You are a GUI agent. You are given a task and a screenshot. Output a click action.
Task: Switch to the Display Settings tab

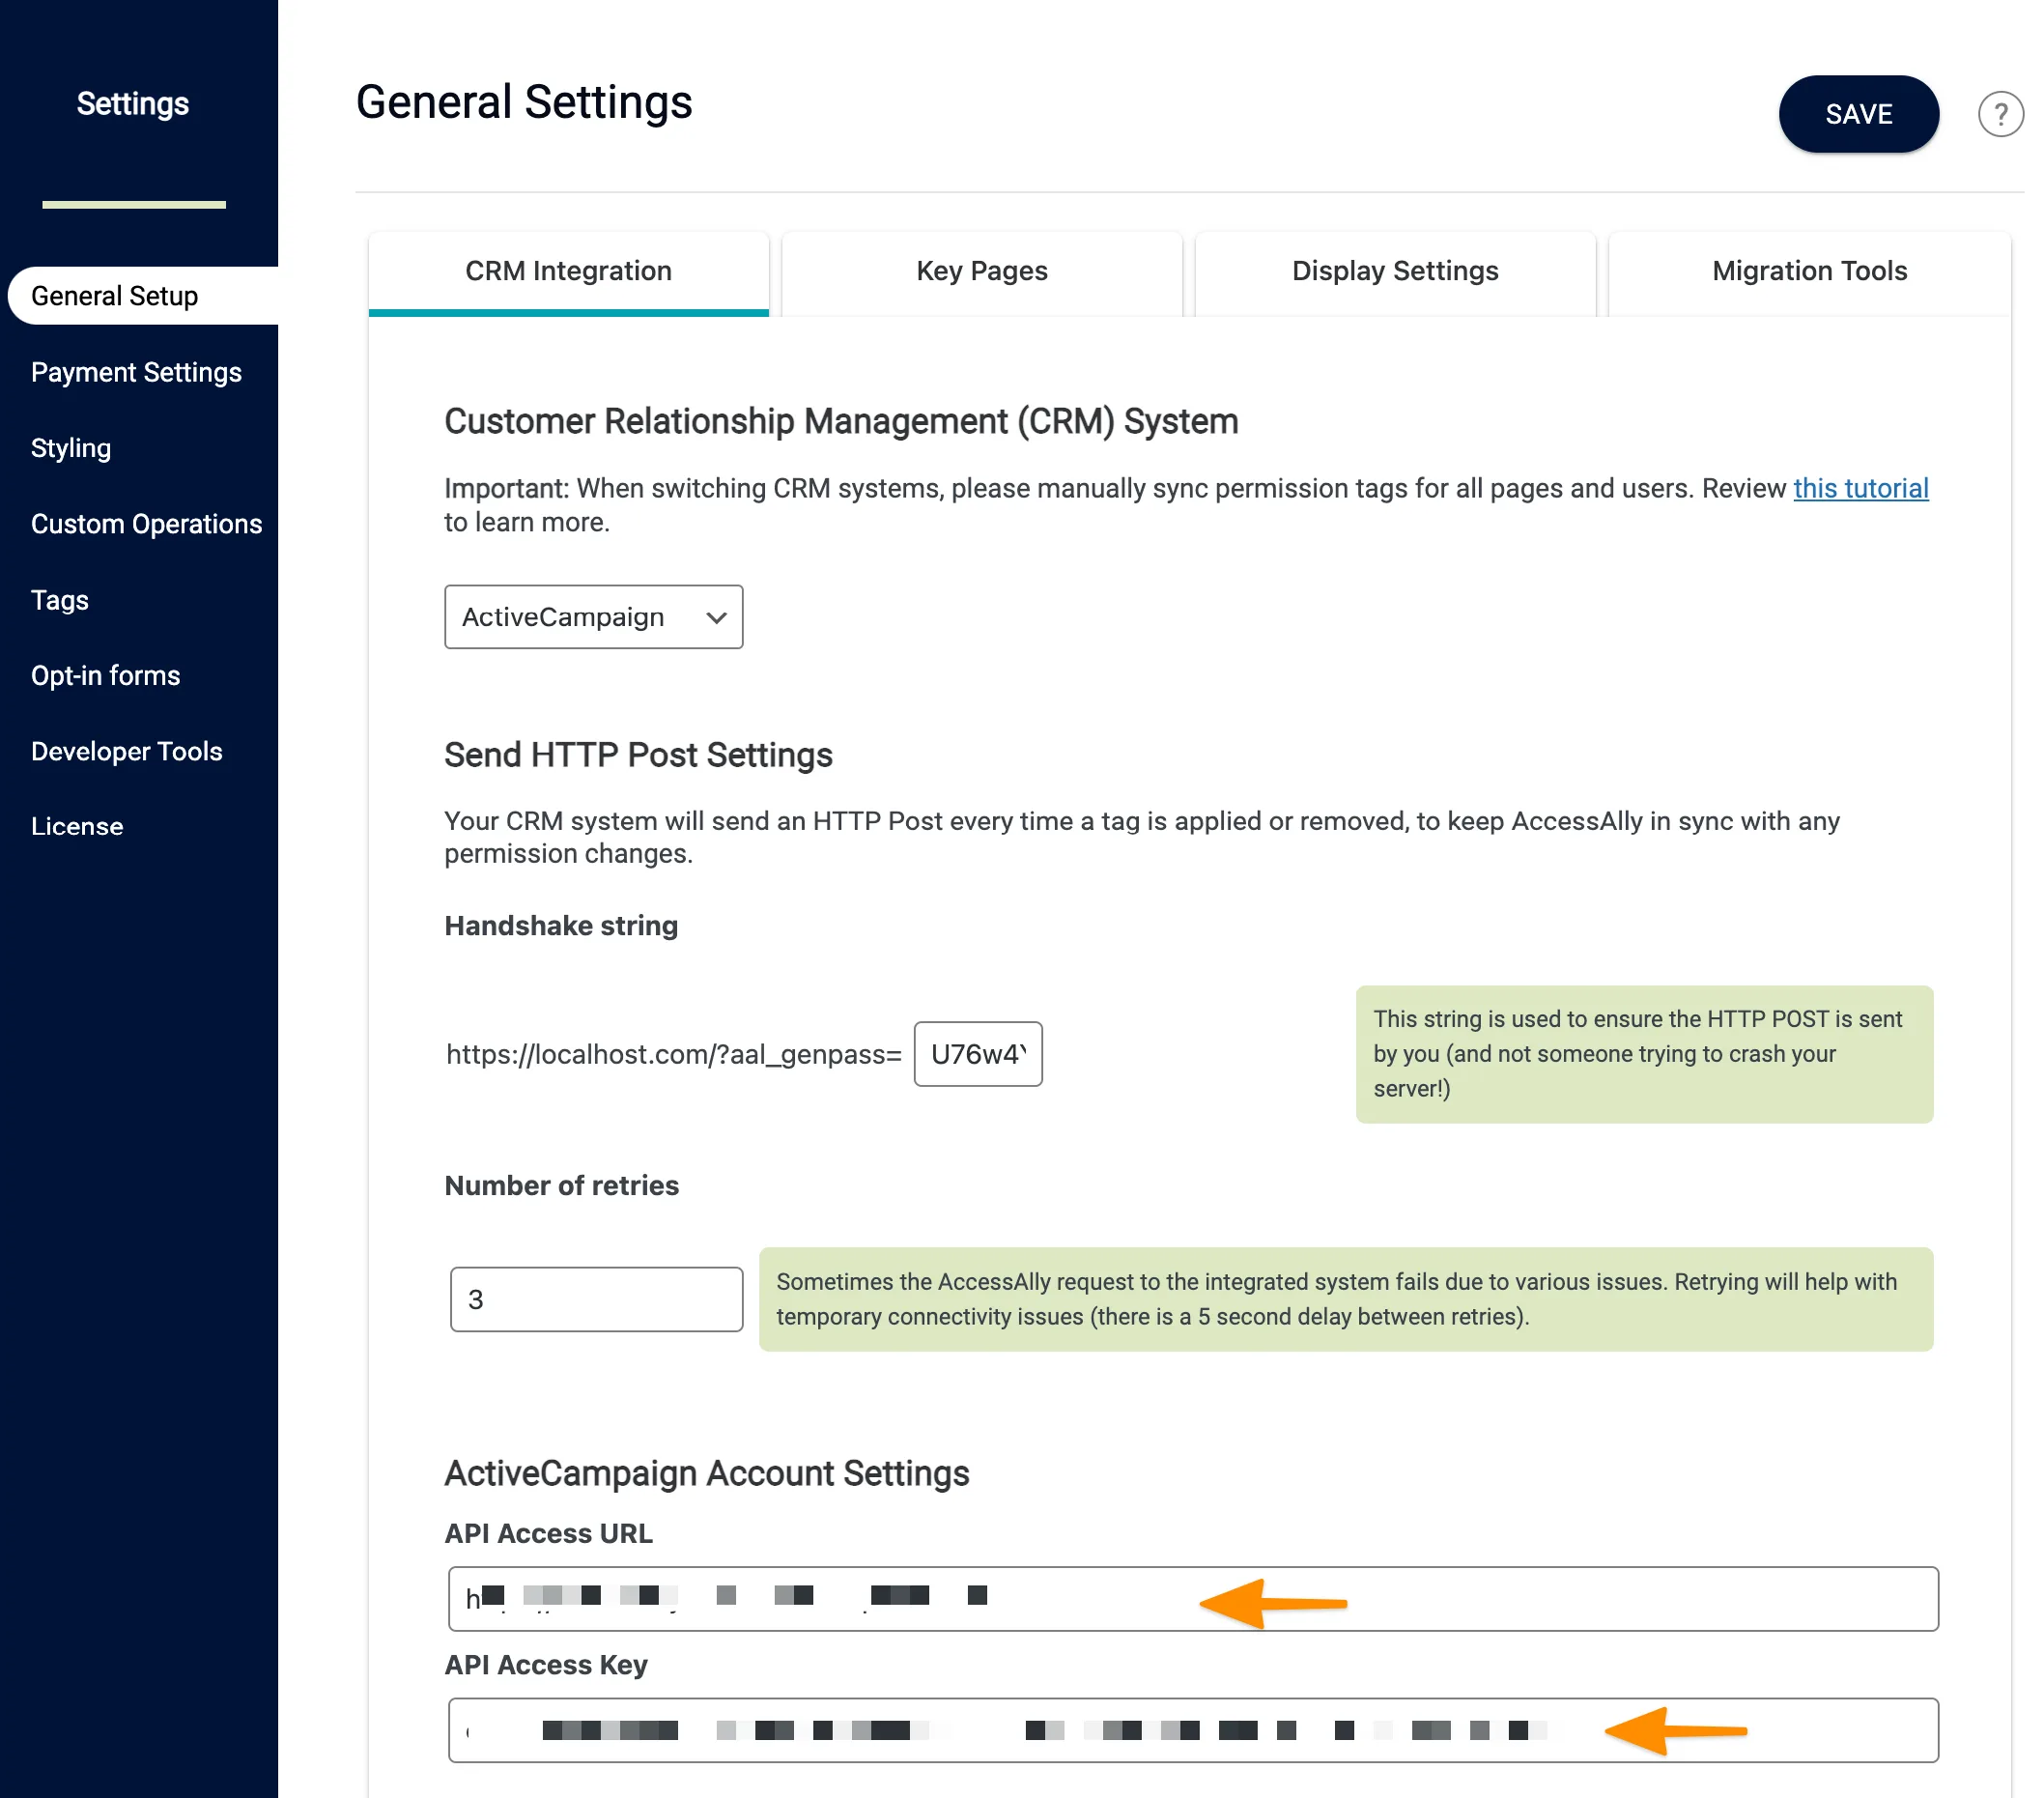pyautogui.click(x=1394, y=271)
